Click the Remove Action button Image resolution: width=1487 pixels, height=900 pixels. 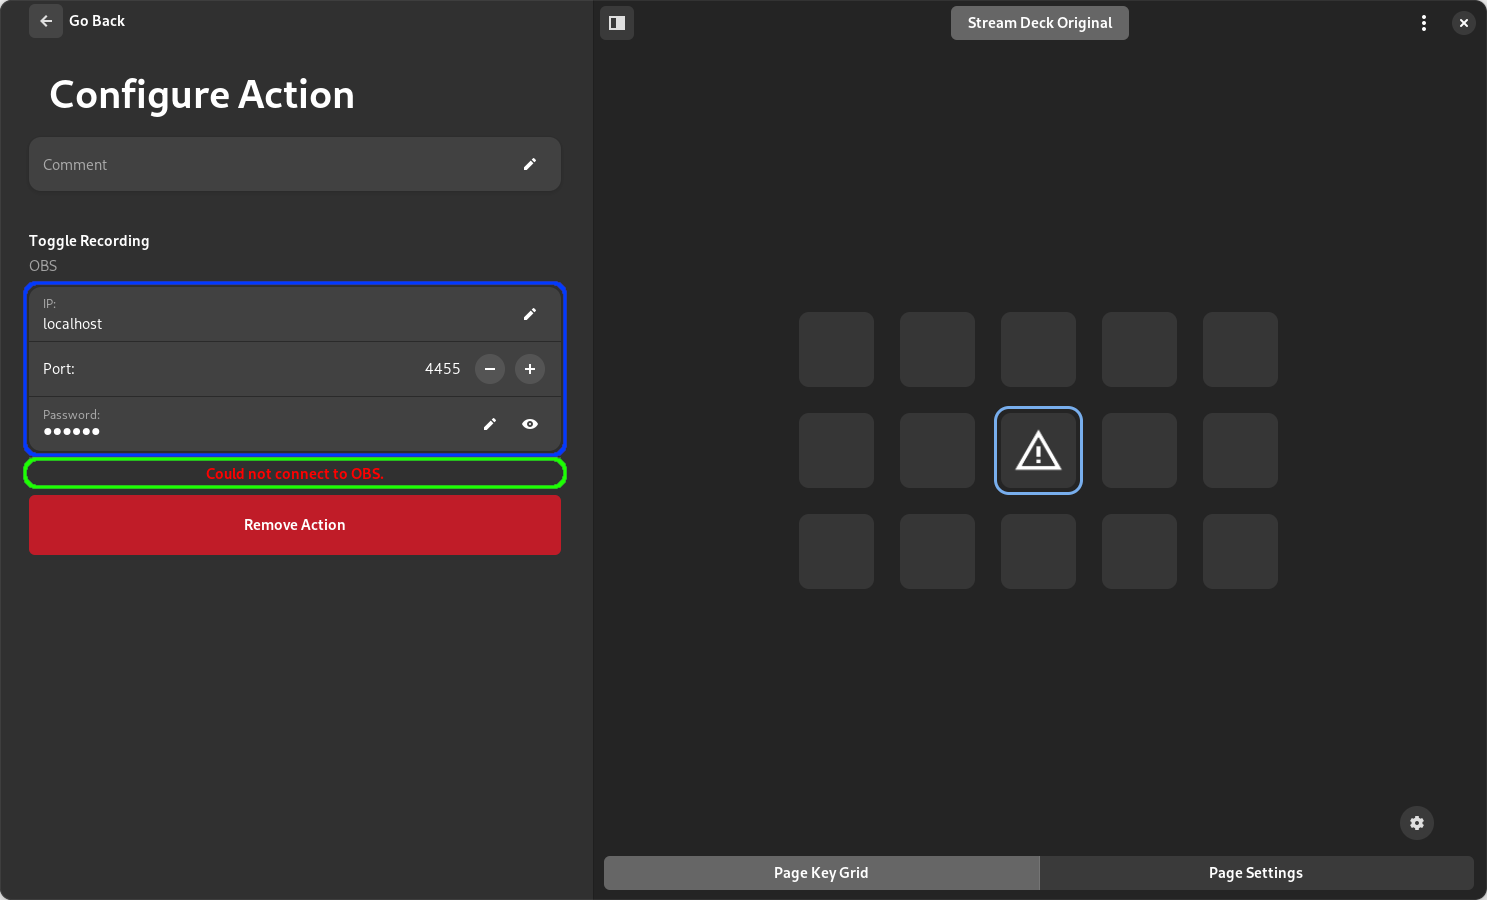[295, 525]
